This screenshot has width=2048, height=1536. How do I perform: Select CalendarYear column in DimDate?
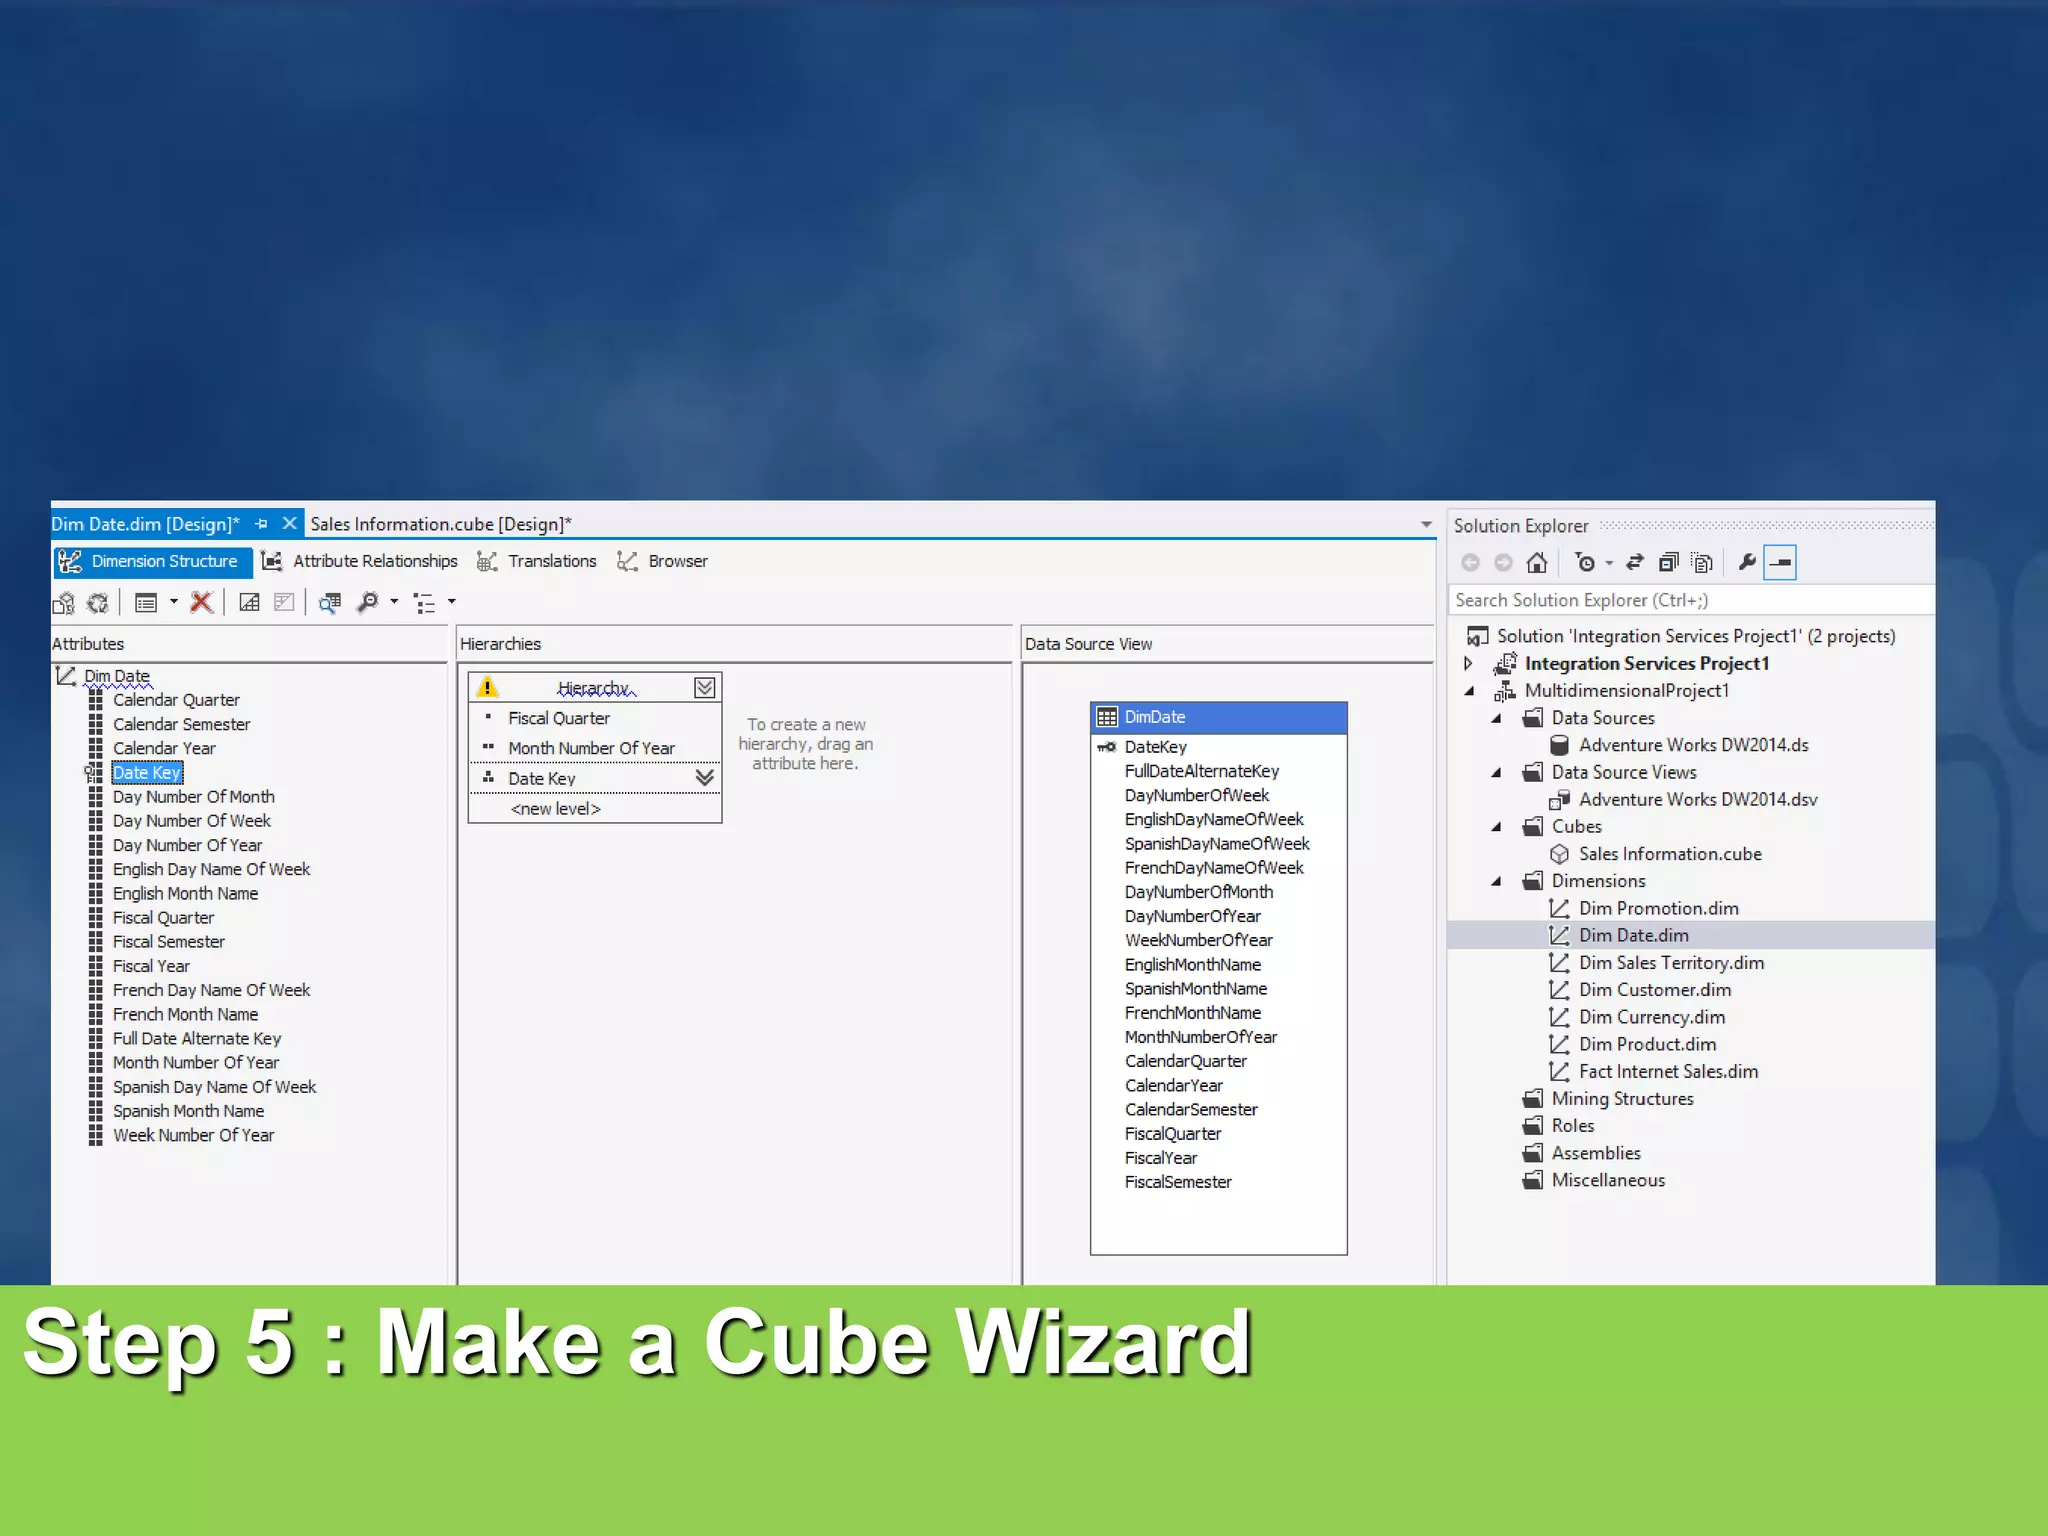[1173, 1085]
